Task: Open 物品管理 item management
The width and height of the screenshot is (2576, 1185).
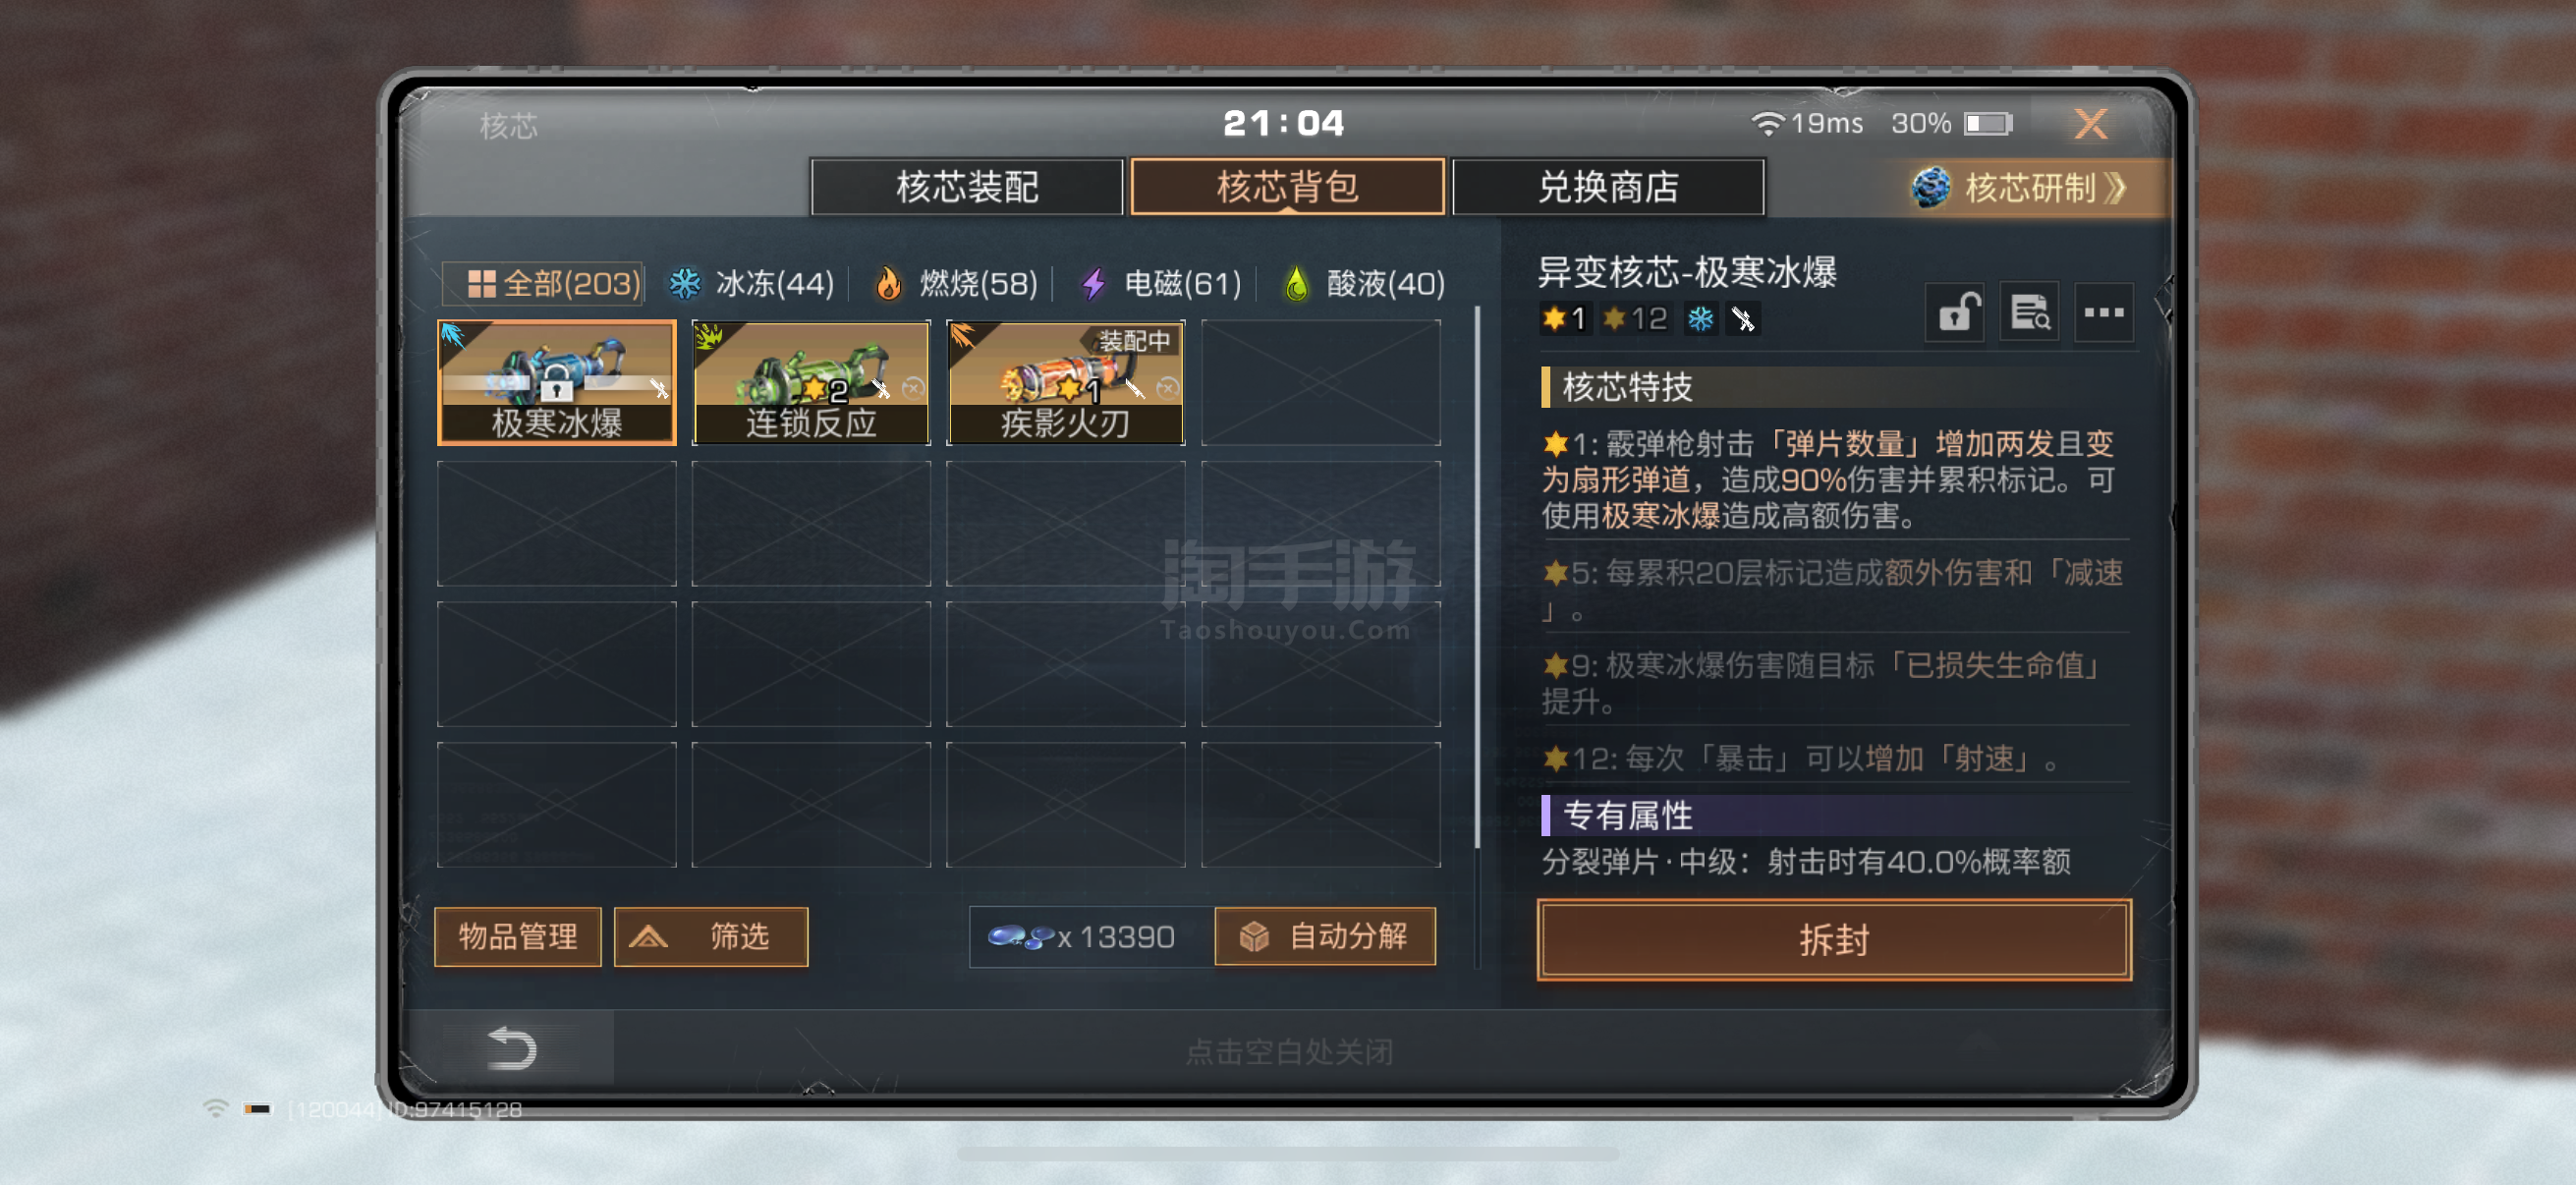Action: tap(518, 936)
